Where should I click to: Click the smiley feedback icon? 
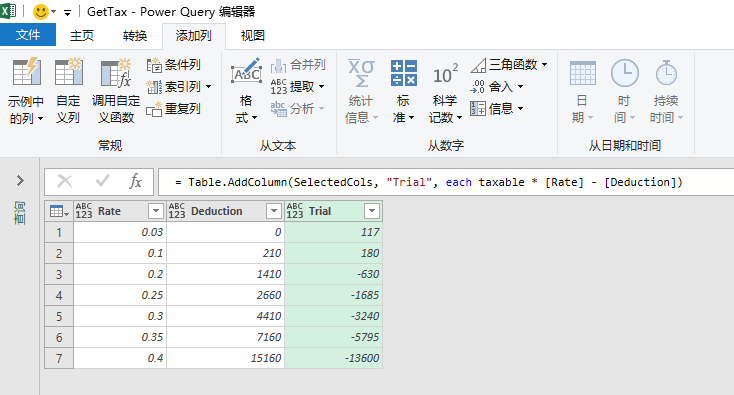pyautogui.click(x=41, y=12)
